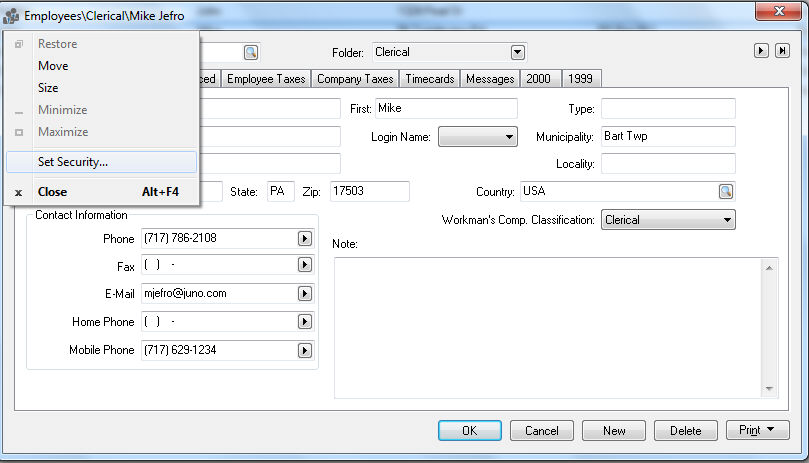The width and height of the screenshot is (809, 463).
Task: Click the arrow button beside Phone field
Action: click(x=305, y=239)
